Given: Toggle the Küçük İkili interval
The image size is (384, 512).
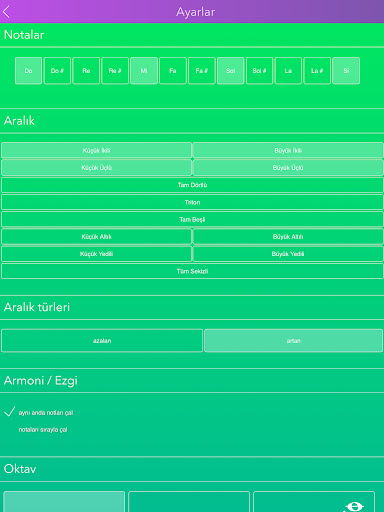Looking at the screenshot, I should click(x=96, y=150).
